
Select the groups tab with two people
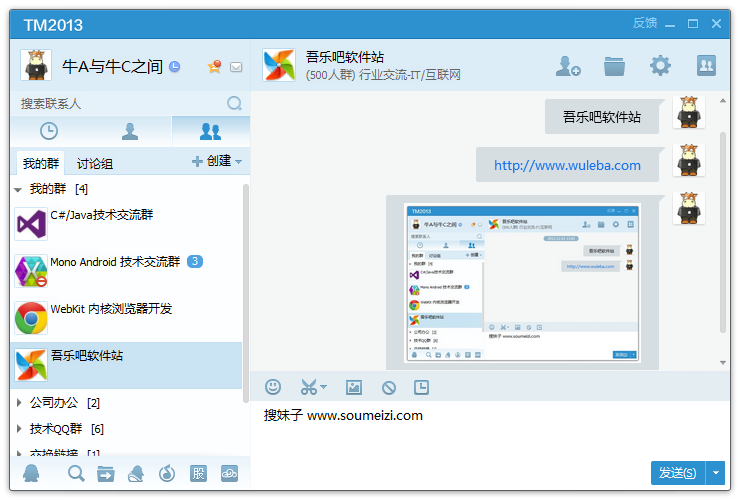(210, 131)
